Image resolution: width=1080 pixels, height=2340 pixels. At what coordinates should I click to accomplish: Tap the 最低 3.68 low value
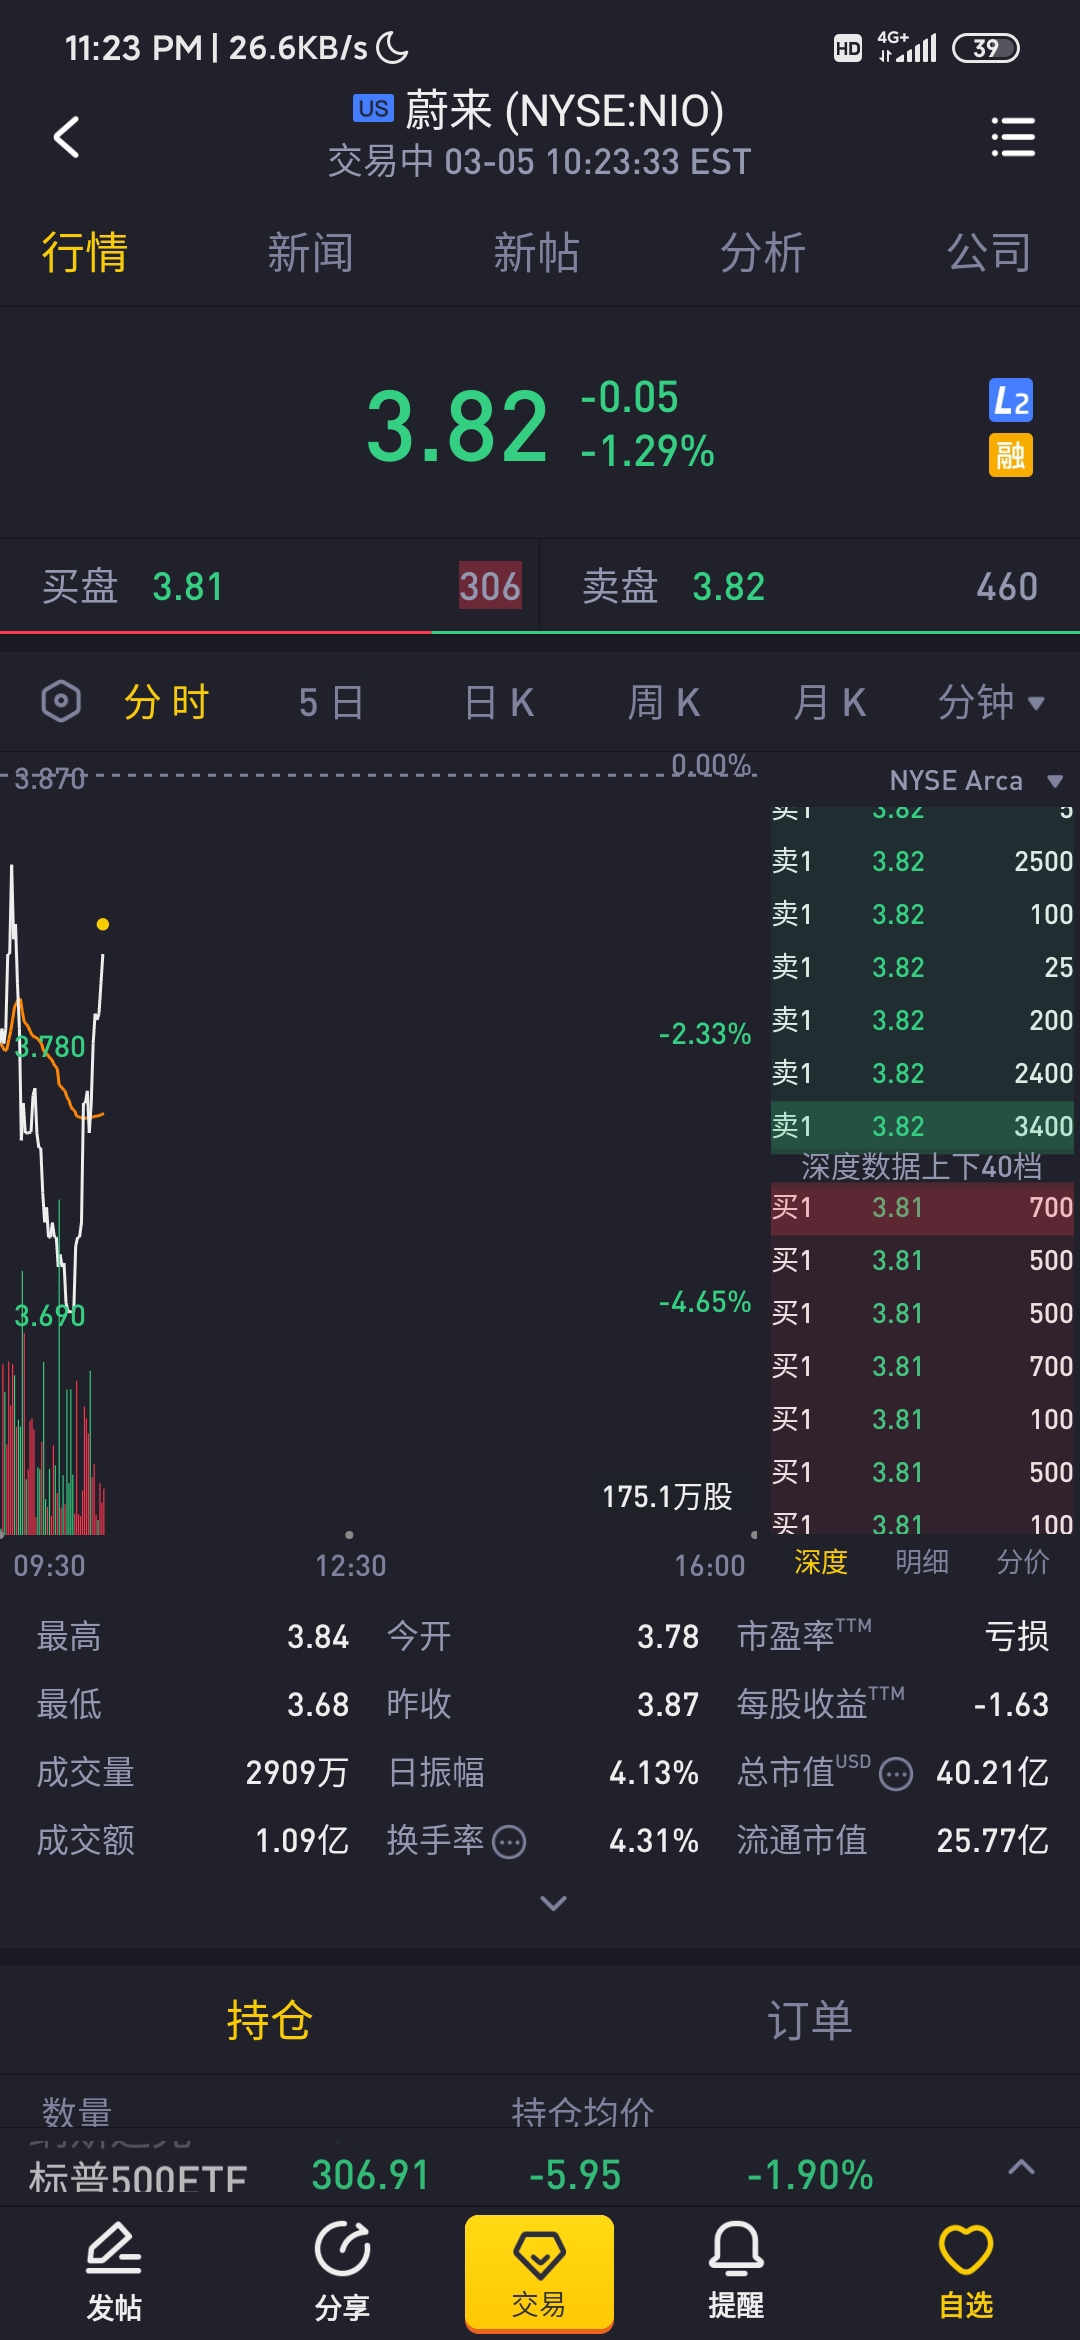point(318,1705)
